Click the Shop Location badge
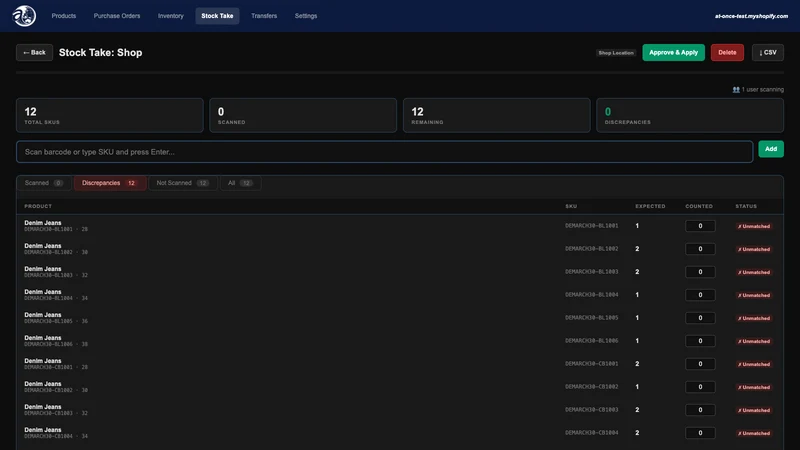Viewport: 800px width, 450px height. click(616, 53)
